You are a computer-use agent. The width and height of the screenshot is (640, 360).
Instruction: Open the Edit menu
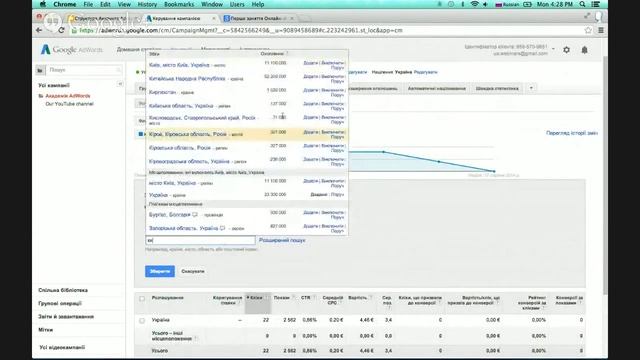tap(105, 4)
